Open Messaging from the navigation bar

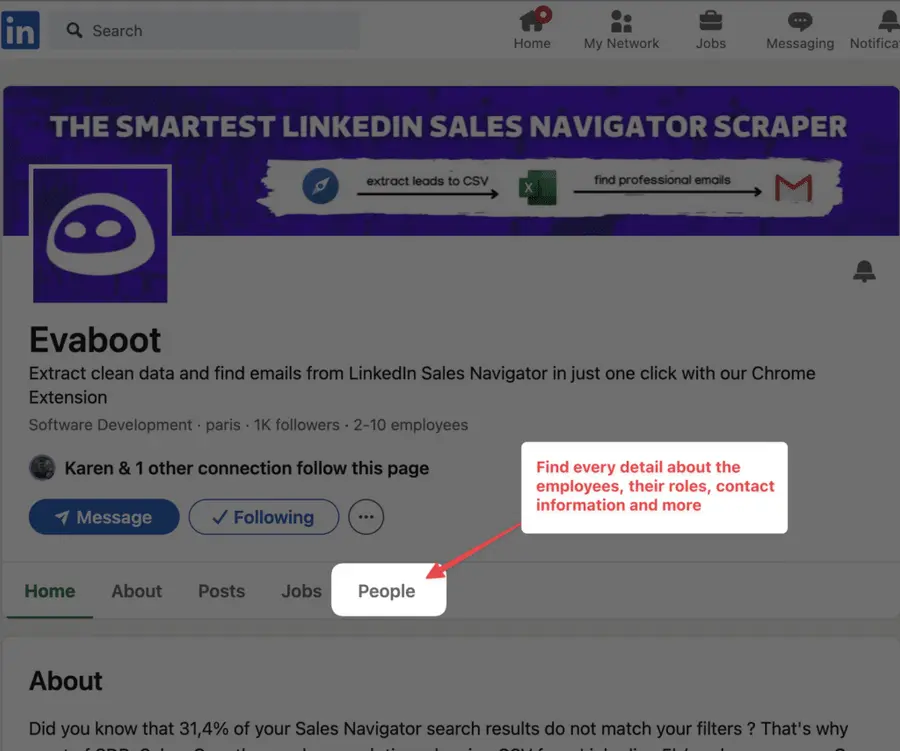(799, 22)
